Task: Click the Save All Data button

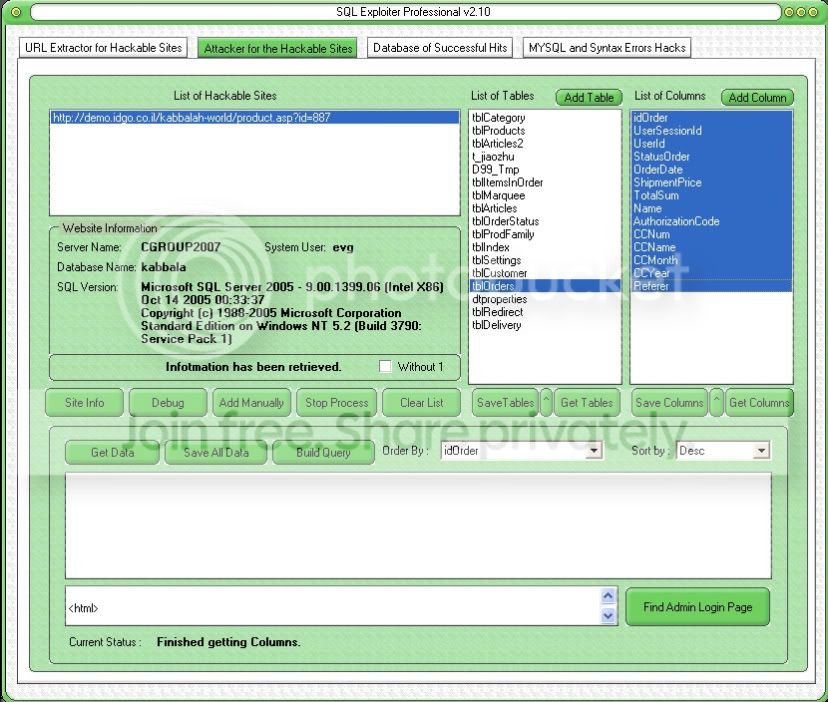Action: (215, 452)
